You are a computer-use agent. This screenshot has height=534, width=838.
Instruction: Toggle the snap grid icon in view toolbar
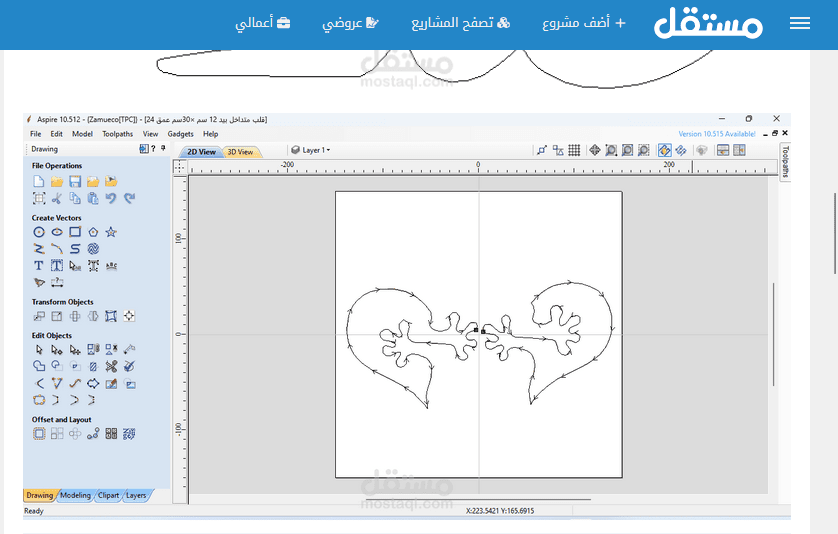click(574, 151)
